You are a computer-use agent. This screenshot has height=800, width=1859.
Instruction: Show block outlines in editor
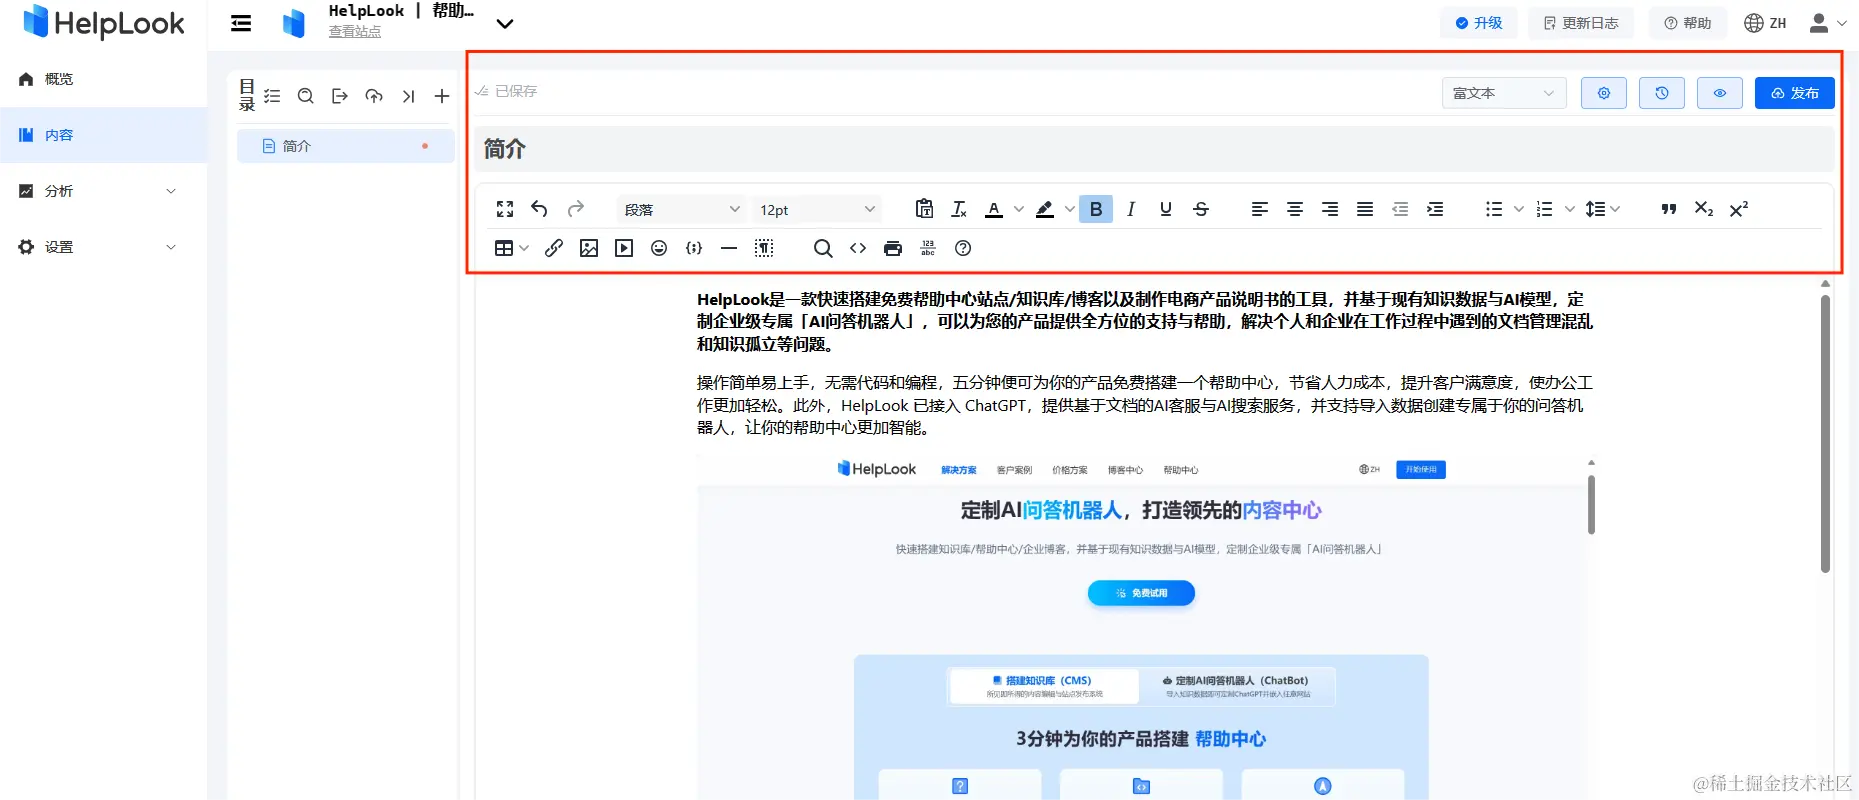pyautogui.click(x=764, y=248)
